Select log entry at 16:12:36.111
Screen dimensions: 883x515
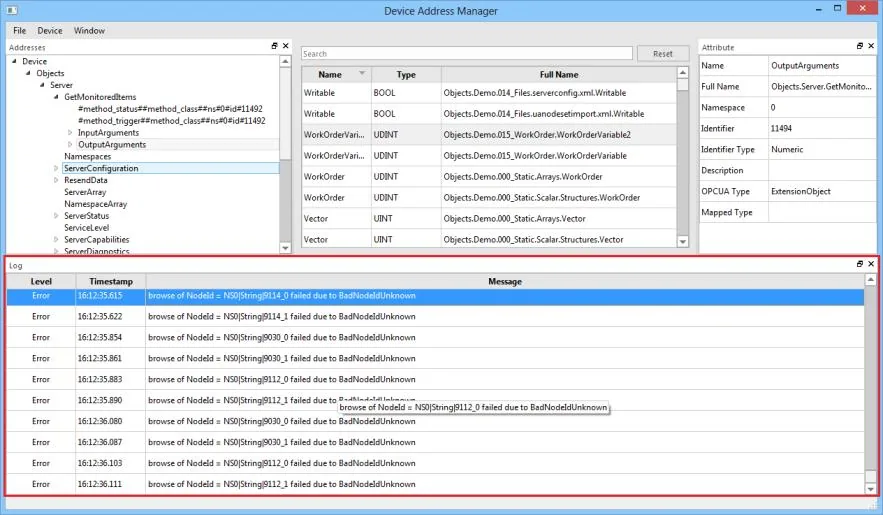[x=435, y=484]
